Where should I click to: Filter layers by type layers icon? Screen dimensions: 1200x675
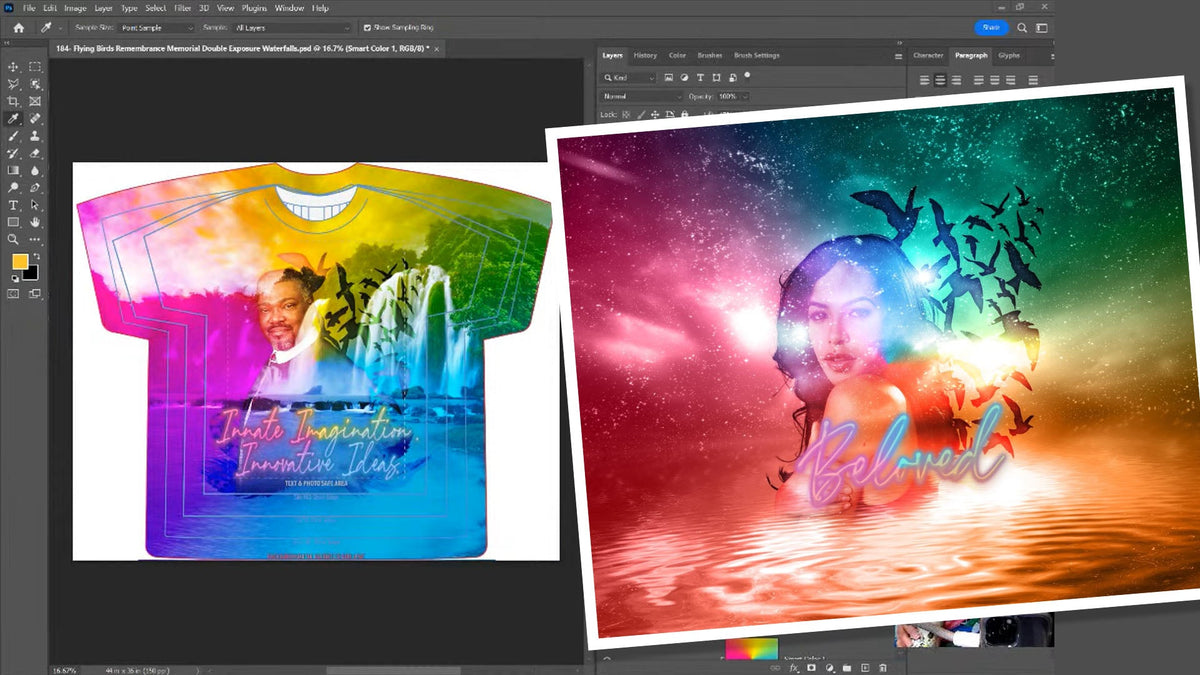[x=700, y=76]
